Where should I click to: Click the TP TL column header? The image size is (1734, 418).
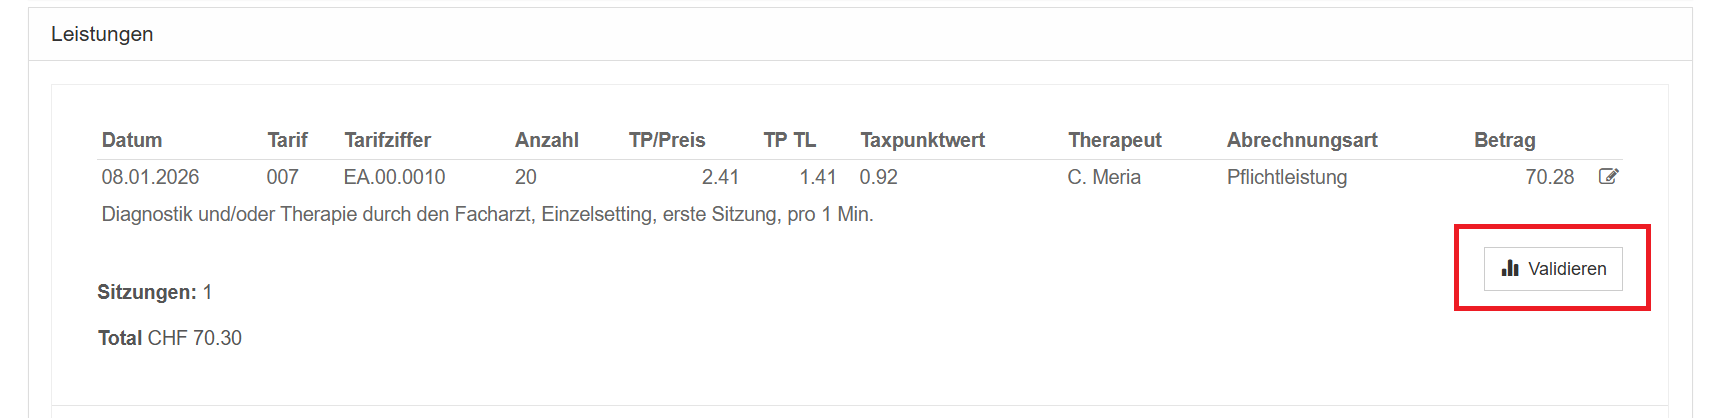point(789,140)
